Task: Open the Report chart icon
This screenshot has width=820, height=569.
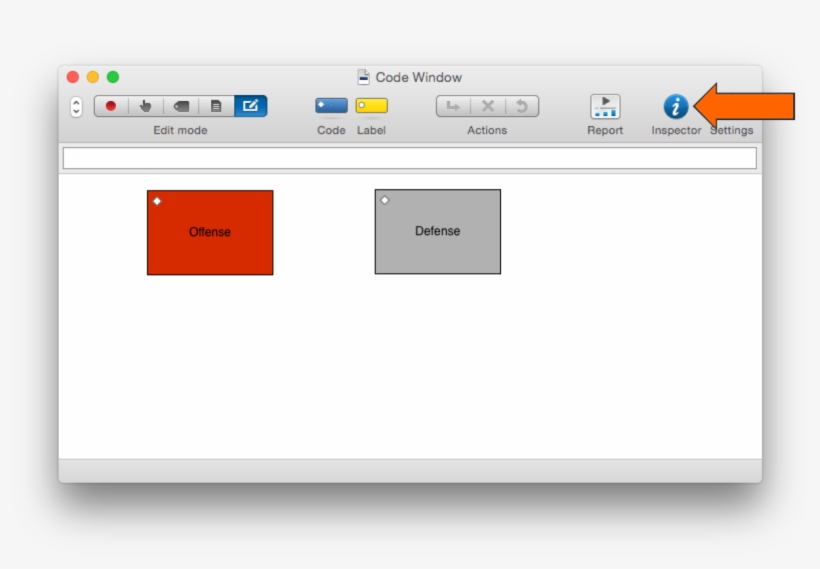Action: [x=605, y=106]
